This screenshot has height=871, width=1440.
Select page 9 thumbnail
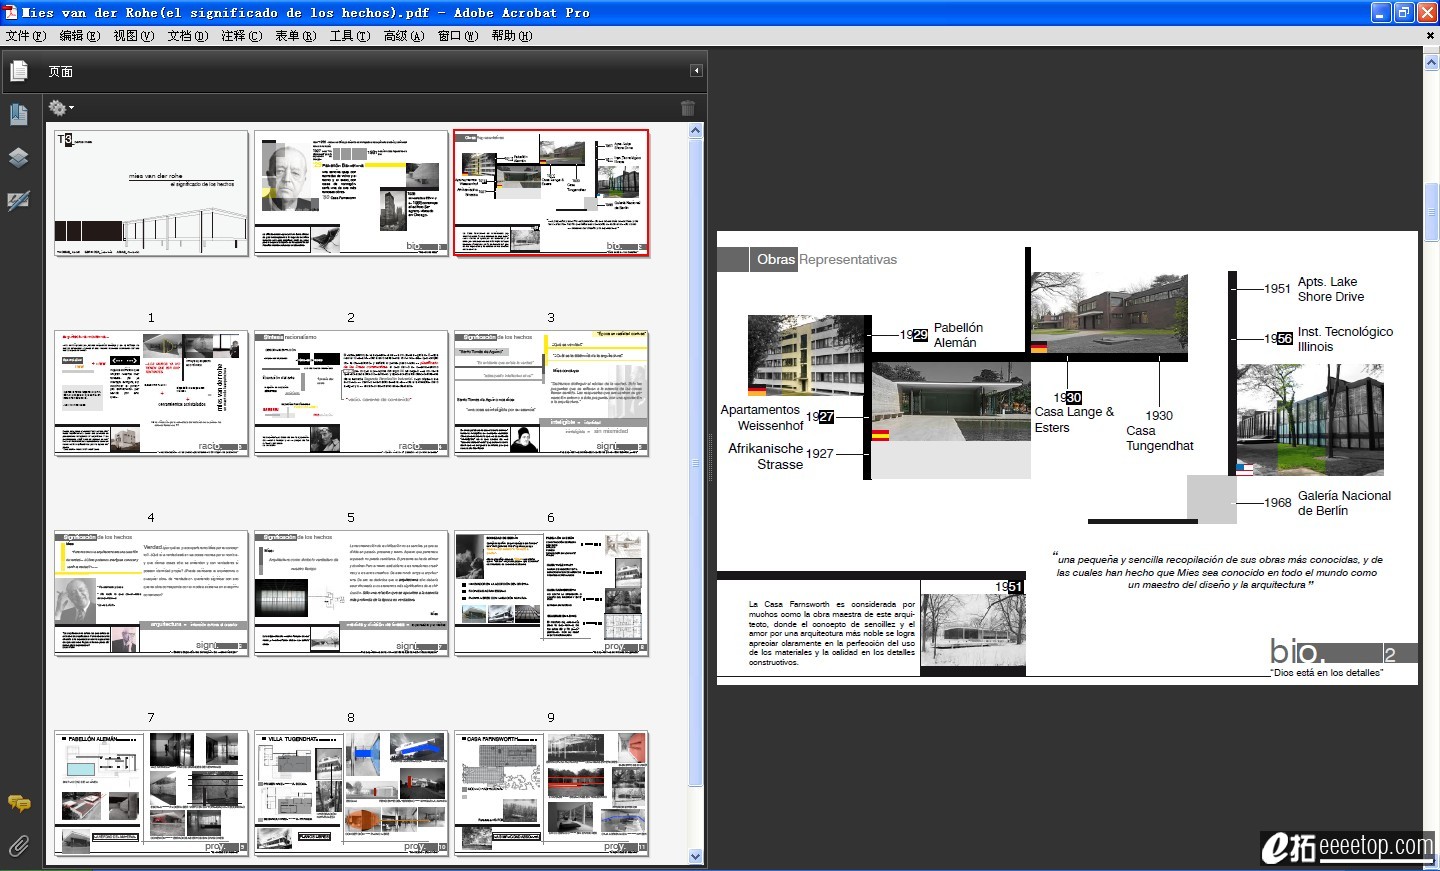coord(551,593)
